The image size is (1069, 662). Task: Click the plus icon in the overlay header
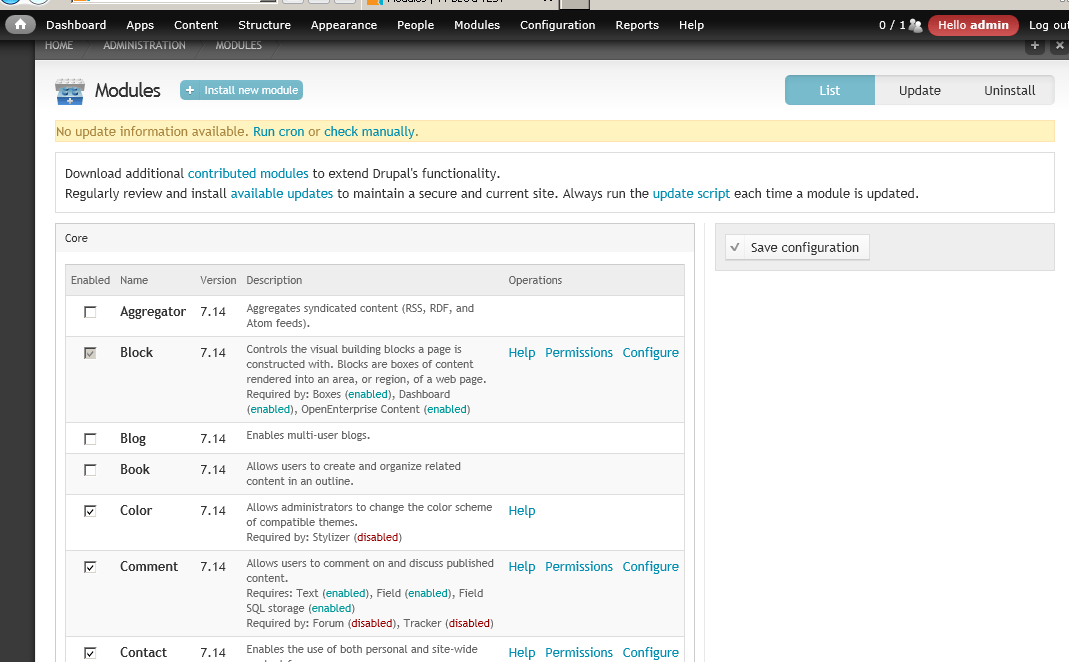(1035, 46)
